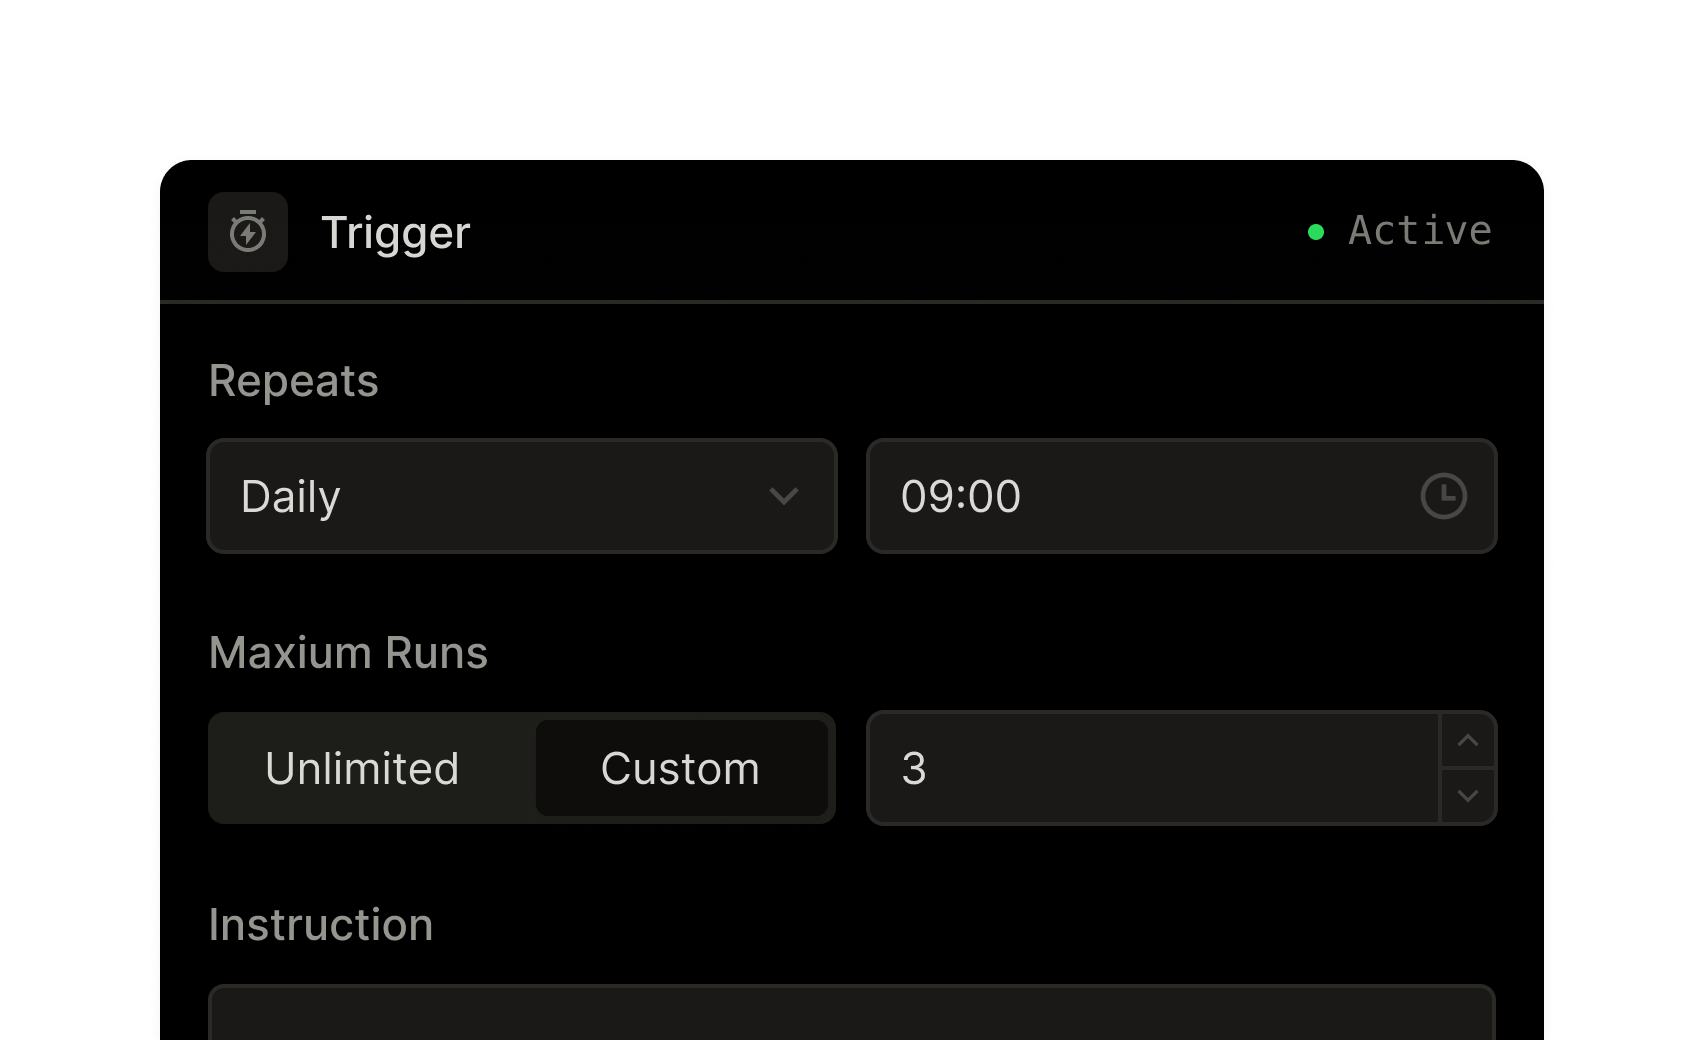Click the Repeats section label
Viewport: 1704px width, 1040px height.
[x=294, y=381]
